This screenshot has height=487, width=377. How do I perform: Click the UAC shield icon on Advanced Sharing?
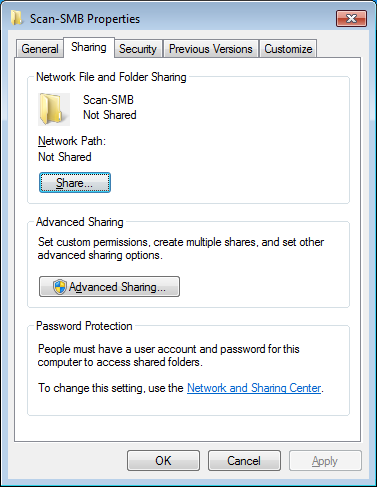pyautogui.click(x=60, y=287)
